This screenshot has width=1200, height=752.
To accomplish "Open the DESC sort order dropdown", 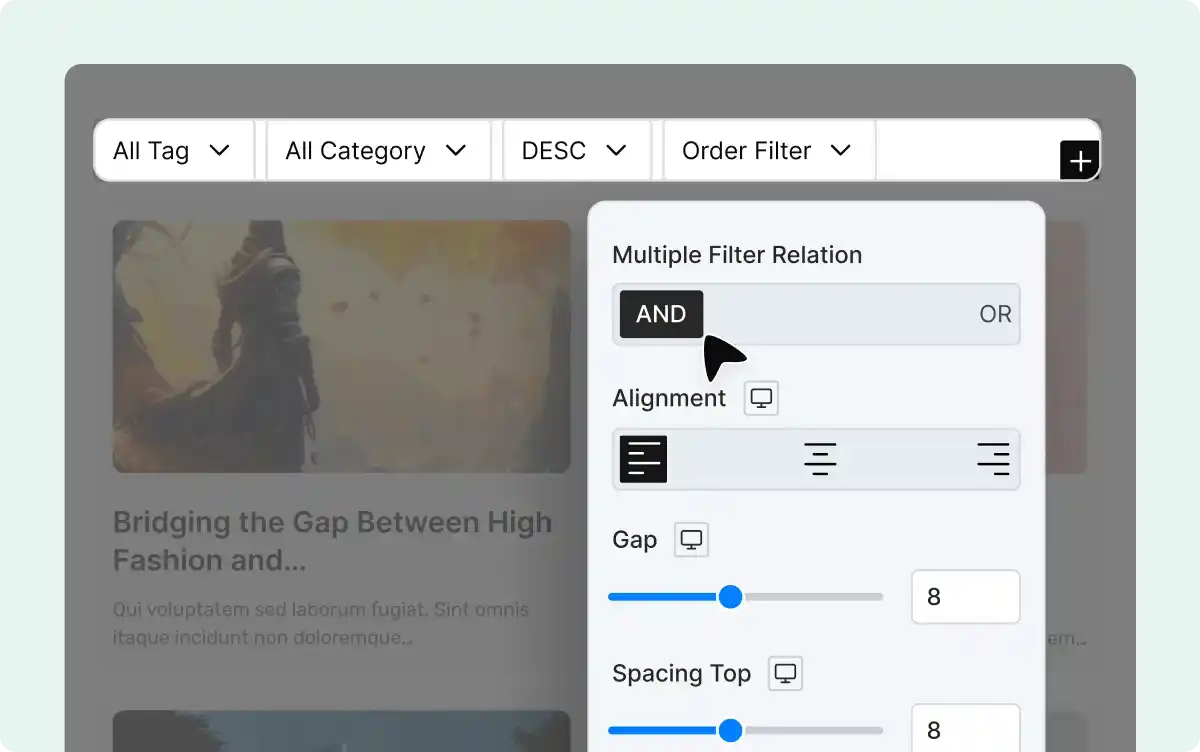I will (x=575, y=151).
